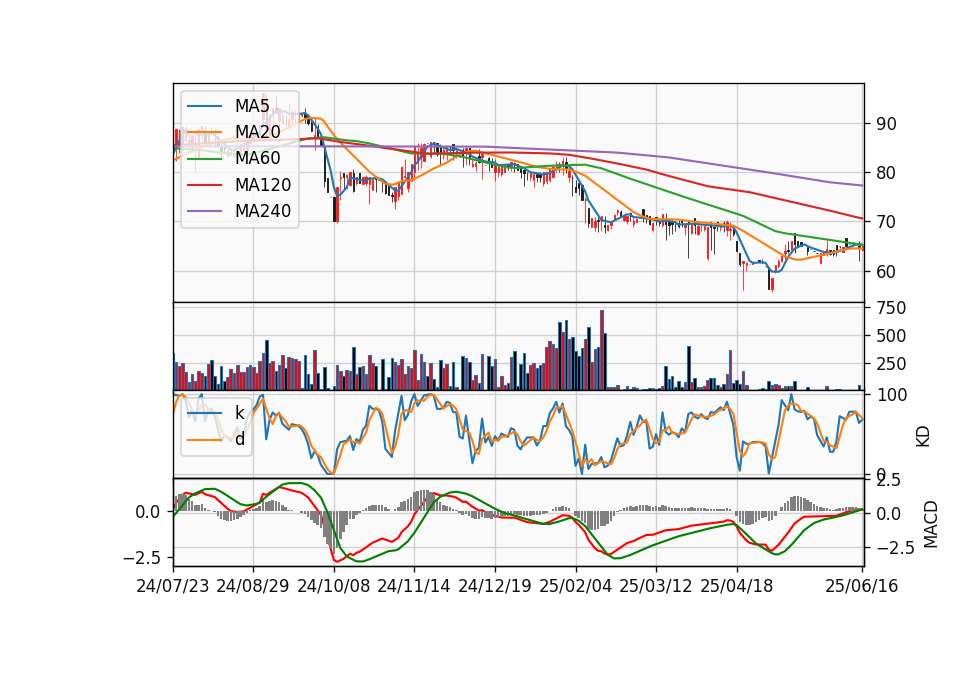Click the price axis value 70
The width and height of the screenshot is (960, 690).
886,222
